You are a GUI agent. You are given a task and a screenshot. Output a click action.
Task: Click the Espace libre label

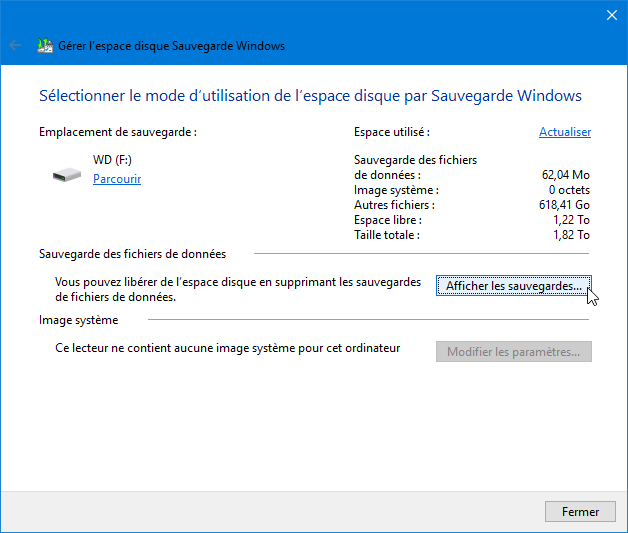tap(388, 220)
